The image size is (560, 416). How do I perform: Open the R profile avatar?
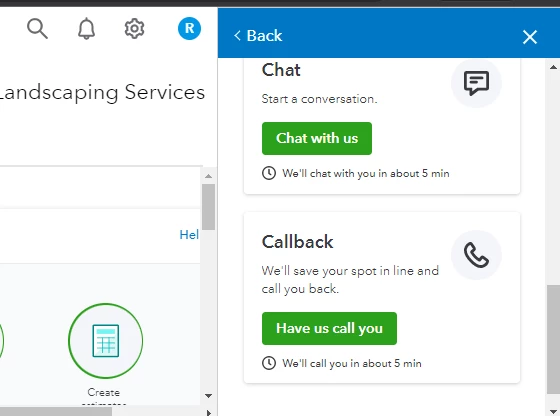point(189,28)
